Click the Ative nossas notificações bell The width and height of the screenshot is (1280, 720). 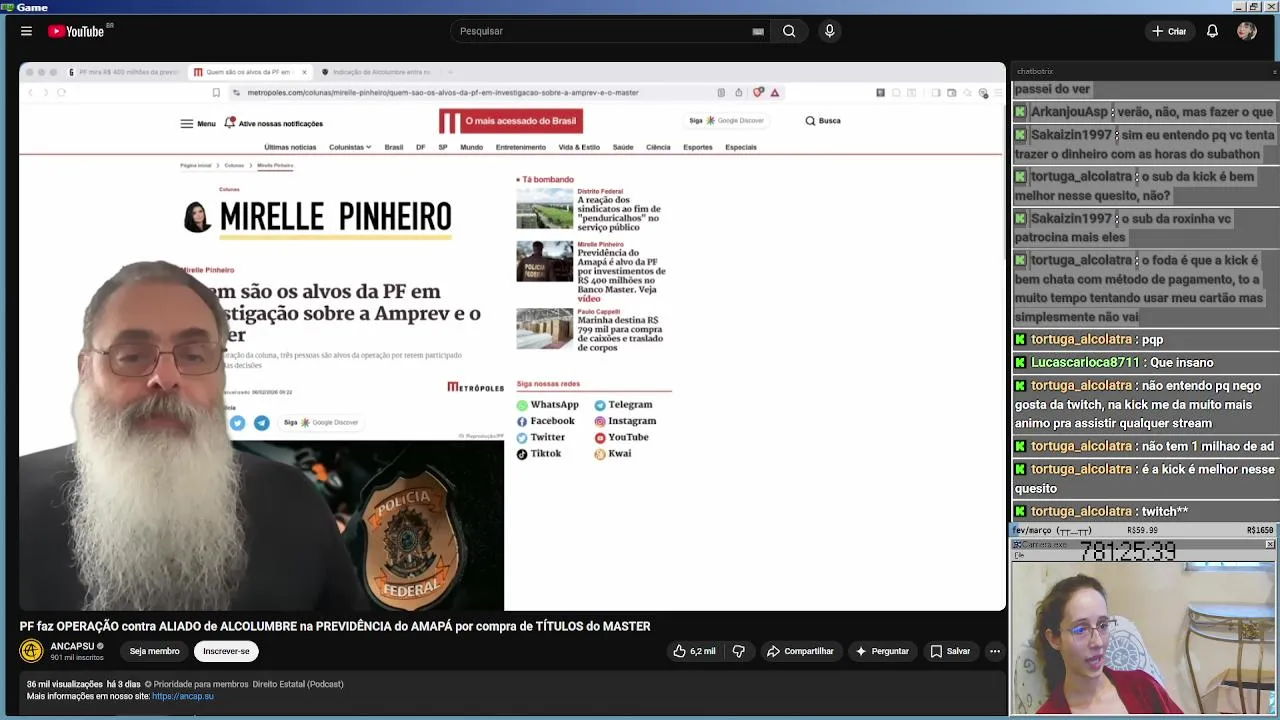pos(230,123)
